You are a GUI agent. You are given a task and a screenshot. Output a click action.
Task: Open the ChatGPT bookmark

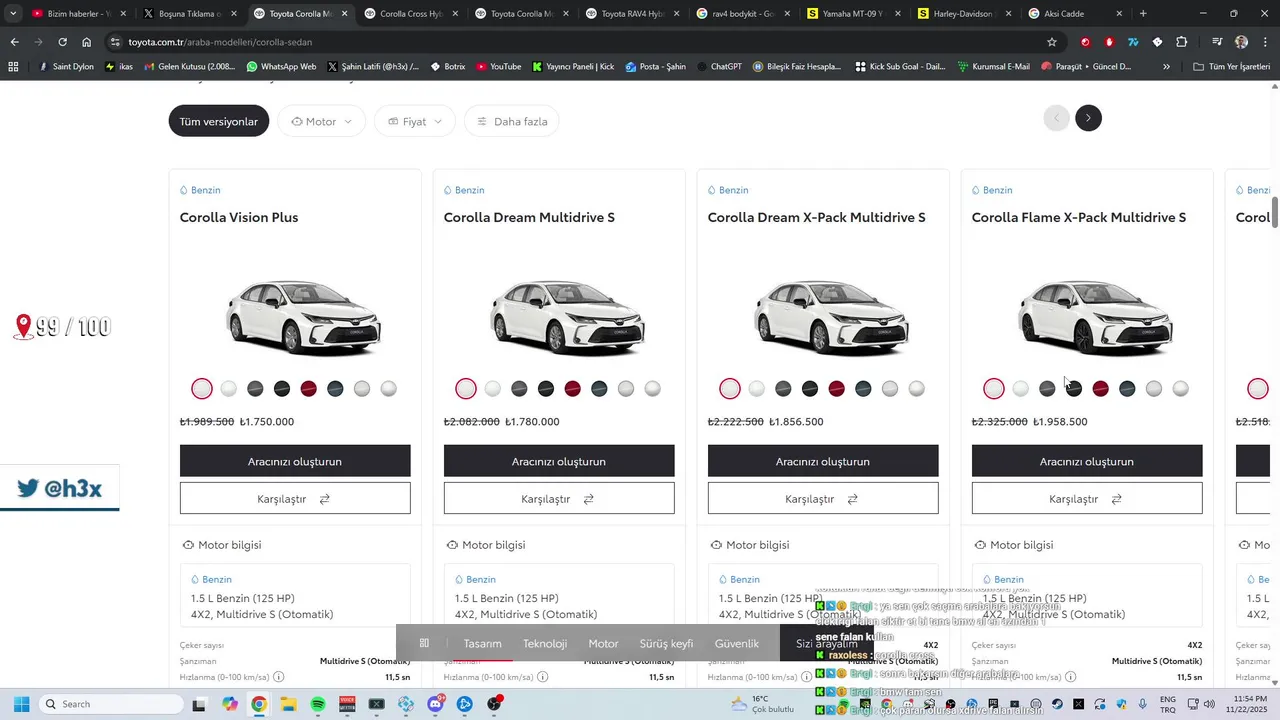[718, 66]
